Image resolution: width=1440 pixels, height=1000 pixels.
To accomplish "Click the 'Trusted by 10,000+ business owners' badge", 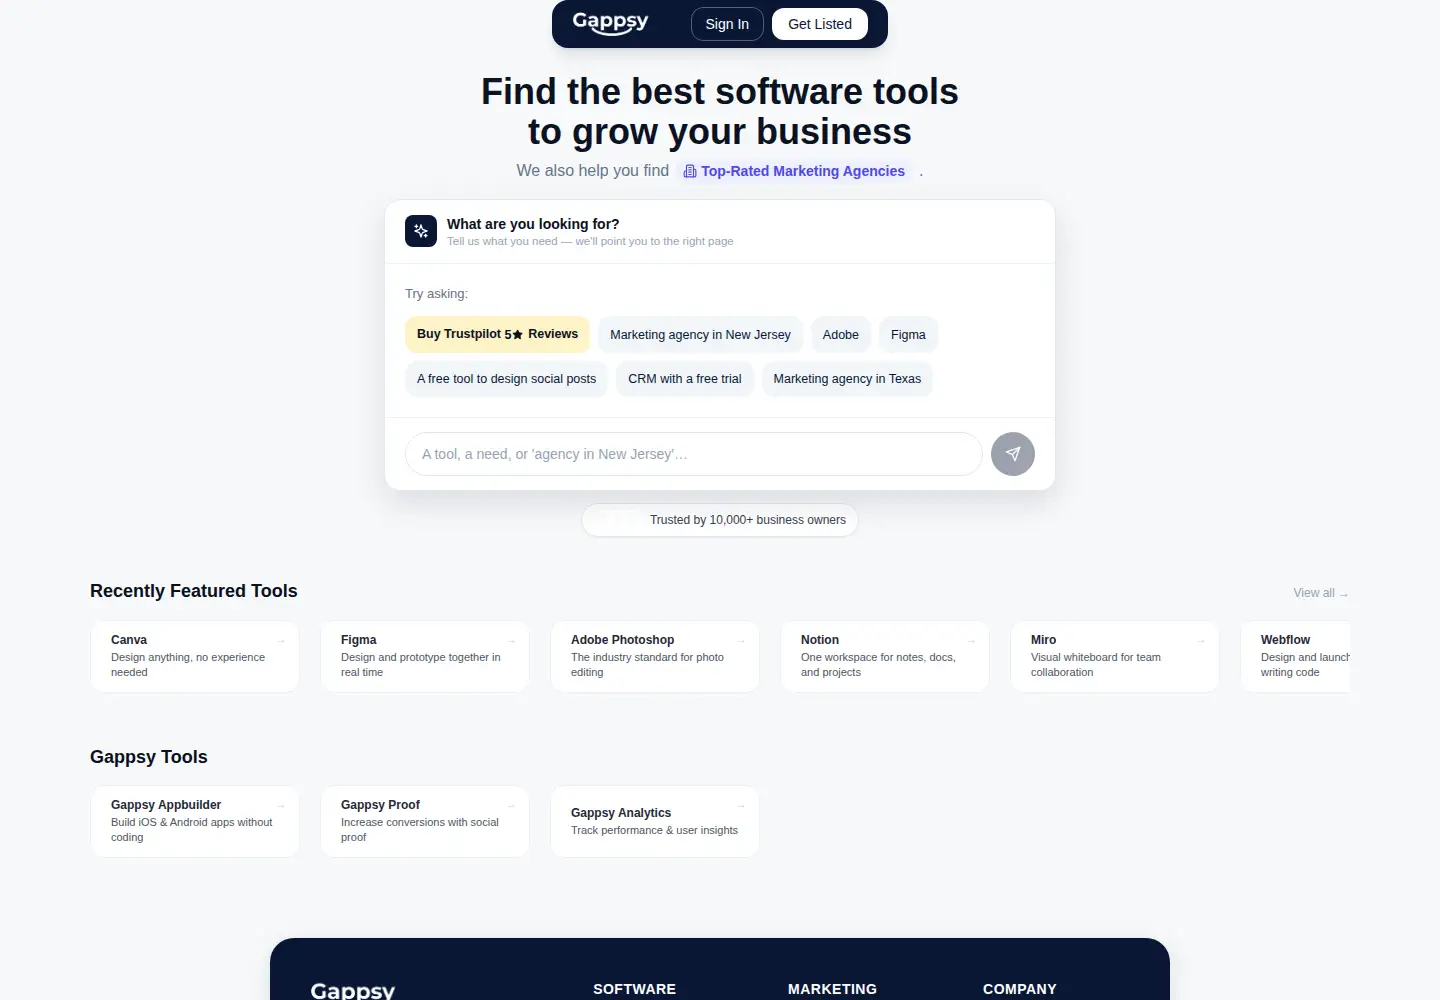I will (x=720, y=520).
